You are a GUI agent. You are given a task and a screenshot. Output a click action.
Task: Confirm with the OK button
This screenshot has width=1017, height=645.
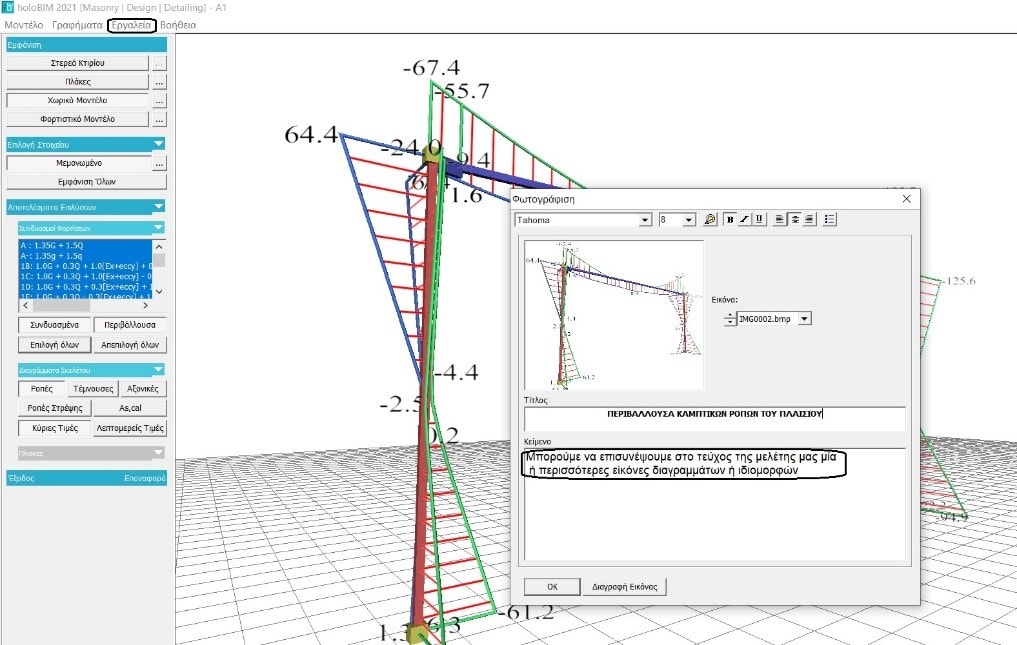(x=552, y=587)
